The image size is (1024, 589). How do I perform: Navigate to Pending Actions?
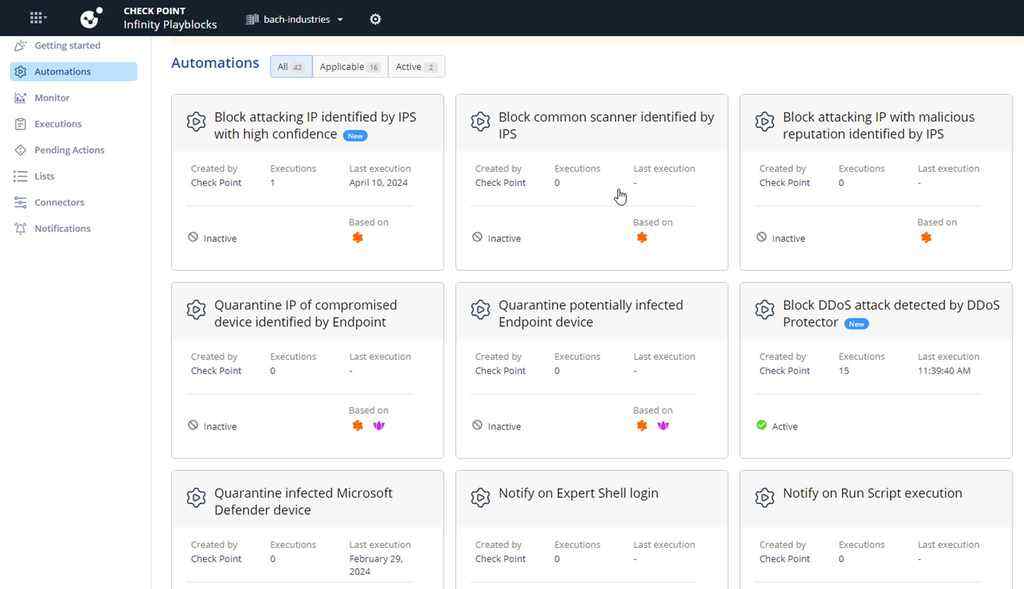[x=69, y=150]
